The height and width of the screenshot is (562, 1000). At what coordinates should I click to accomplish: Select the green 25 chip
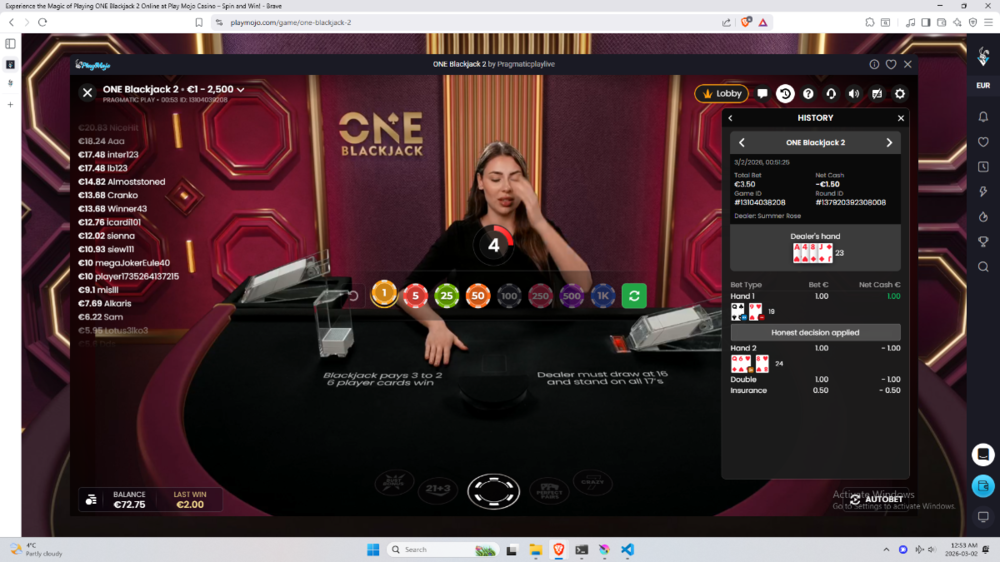click(446, 295)
